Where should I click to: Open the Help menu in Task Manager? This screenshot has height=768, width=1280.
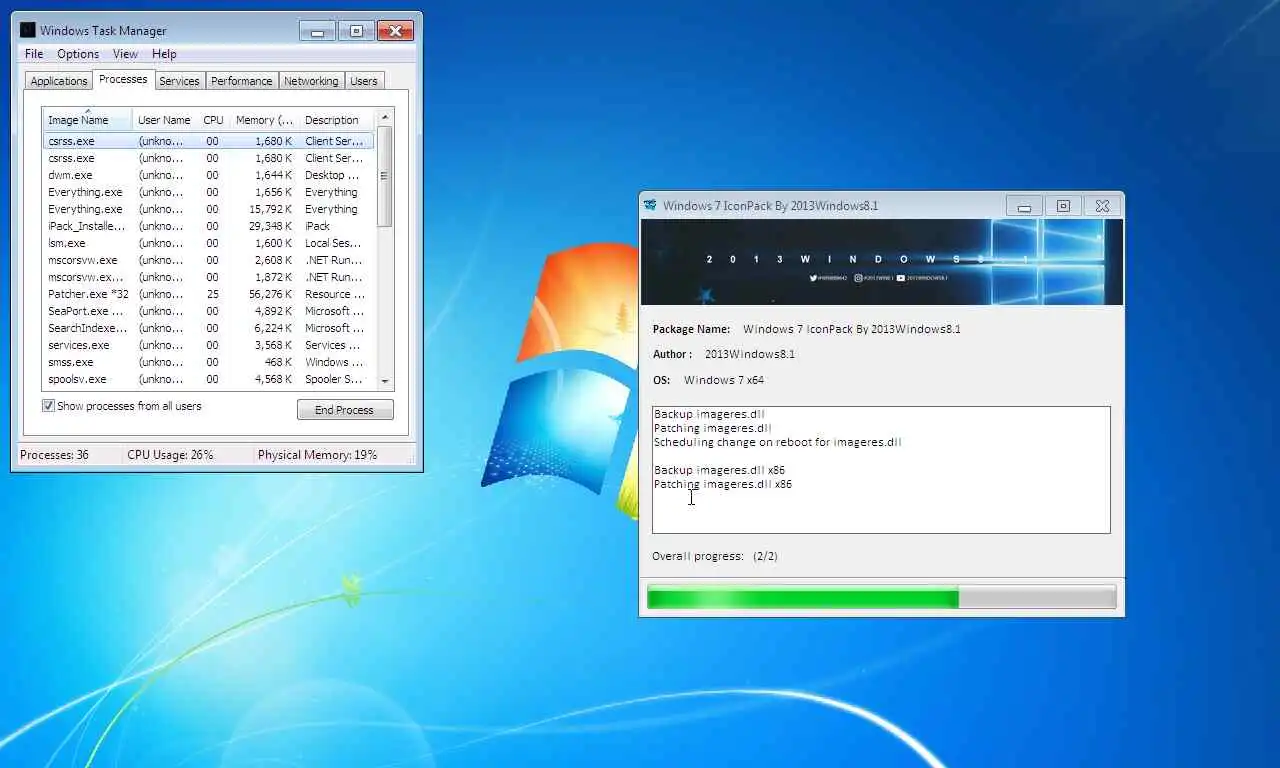(164, 54)
